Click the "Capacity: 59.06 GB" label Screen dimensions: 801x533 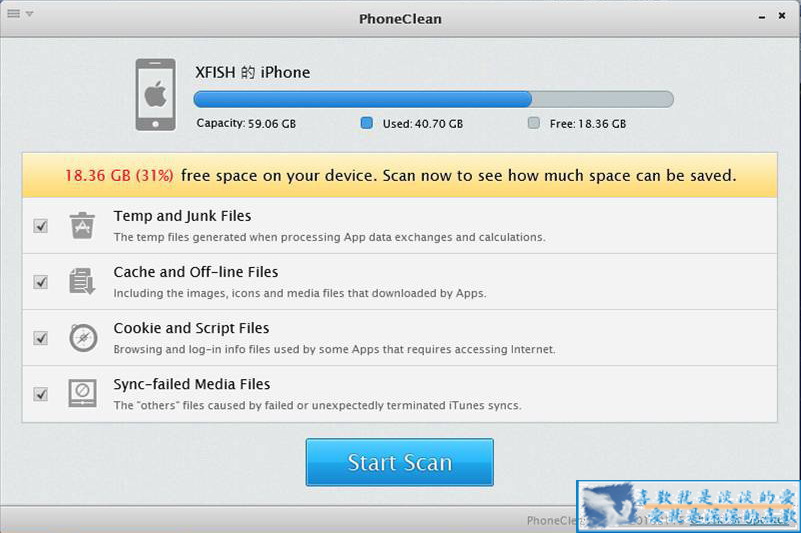[246, 123]
